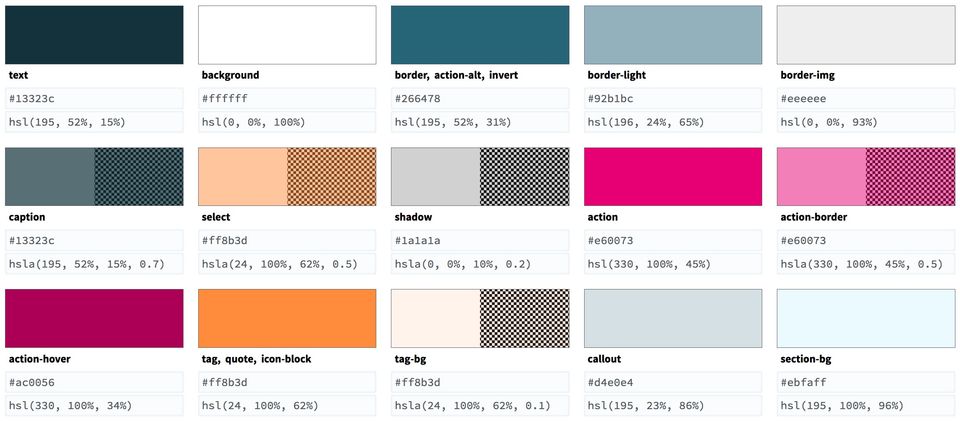Pick the 'section-bg' pale blue swatch
Image resolution: width=960 pixels, height=421 pixels.
[x=866, y=318]
